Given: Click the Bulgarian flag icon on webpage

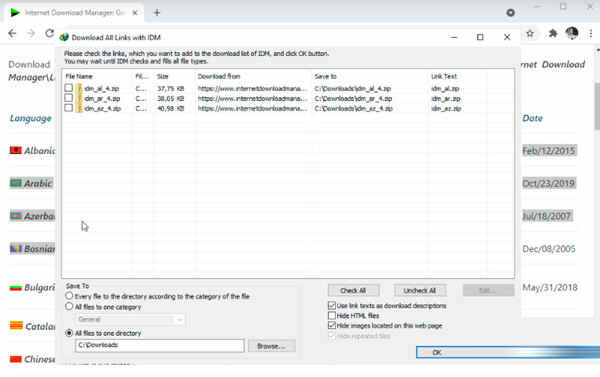Looking at the screenshot, I should pyautogui.click(x=15, y=287).
